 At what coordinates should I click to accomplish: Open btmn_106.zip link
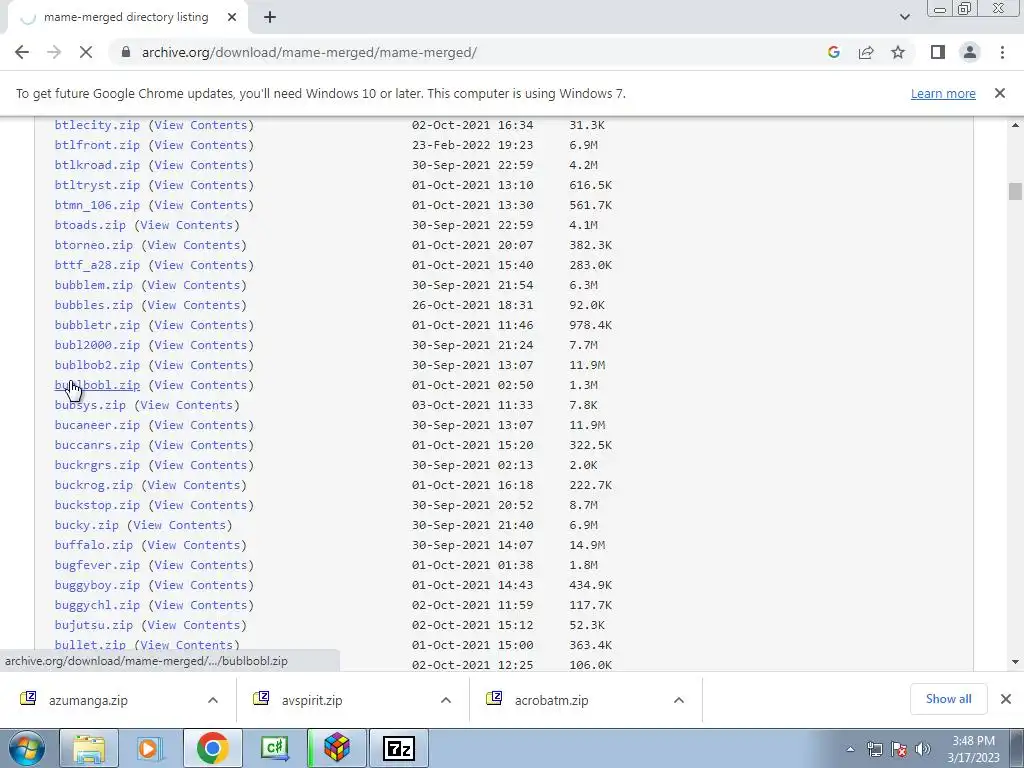coord(97,205)
